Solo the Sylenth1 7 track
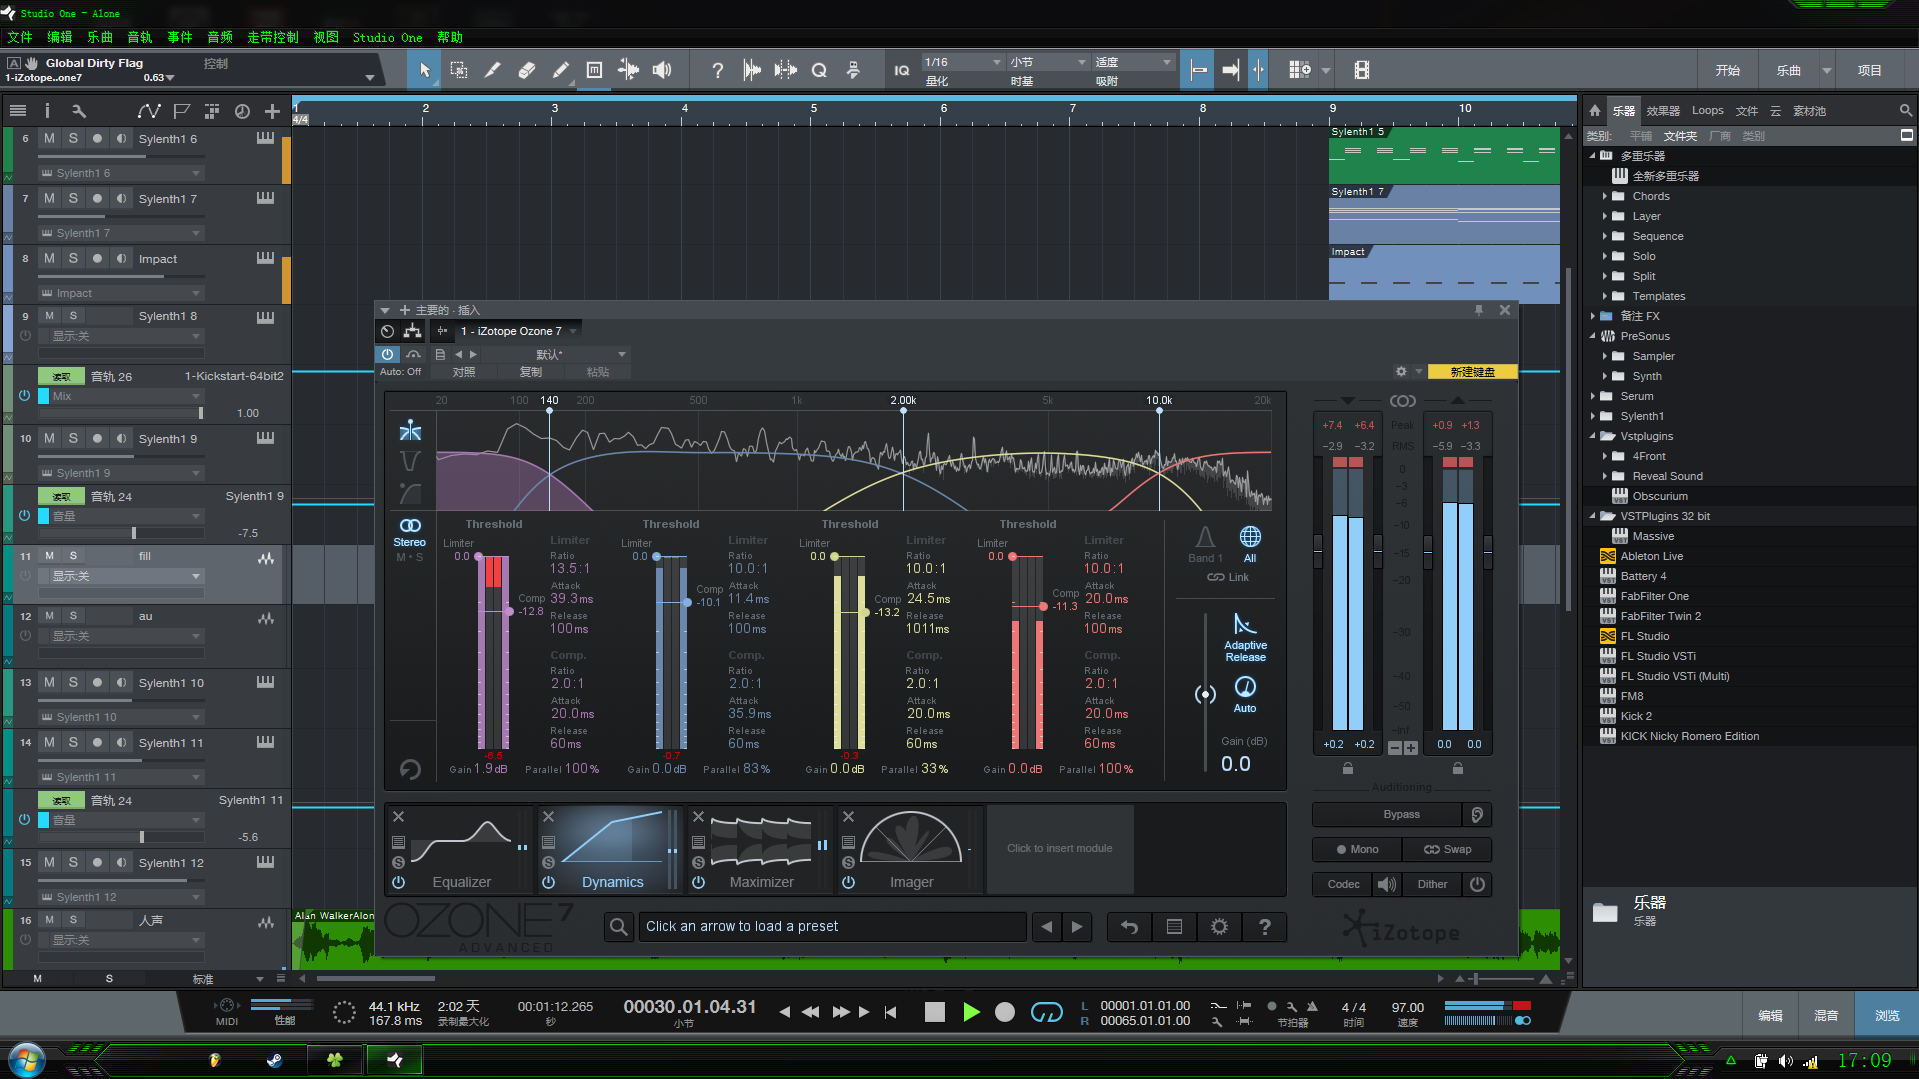 pos(73,198)
